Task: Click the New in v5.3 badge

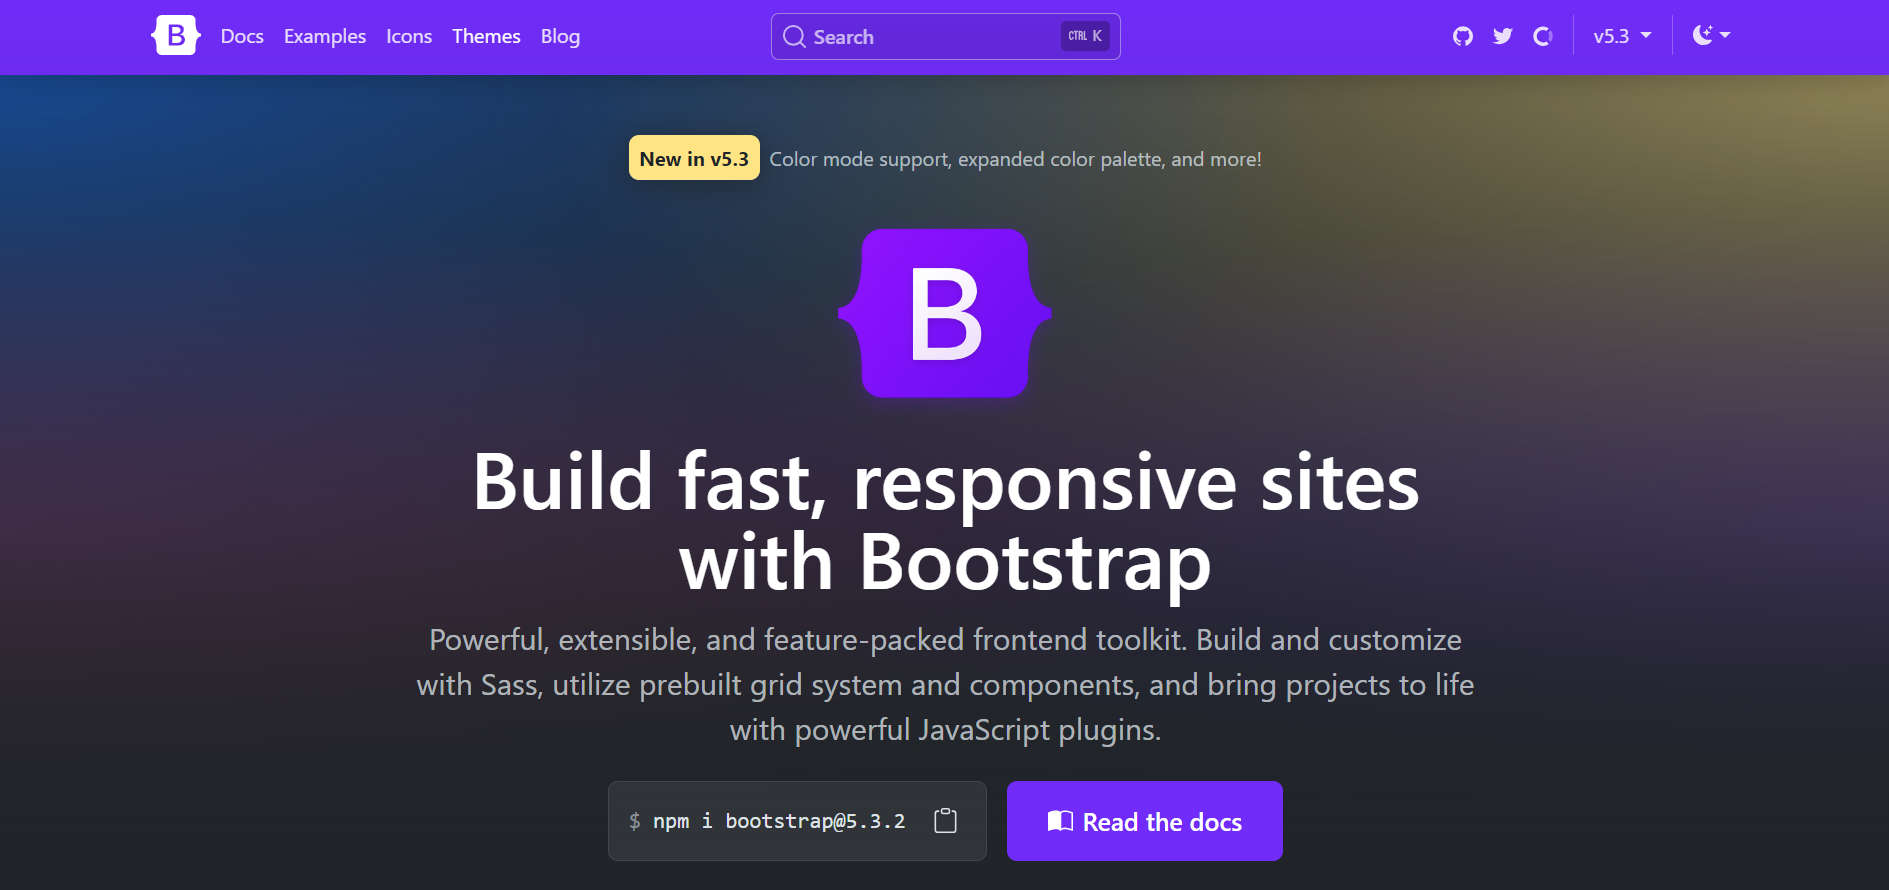Action: 694,158
